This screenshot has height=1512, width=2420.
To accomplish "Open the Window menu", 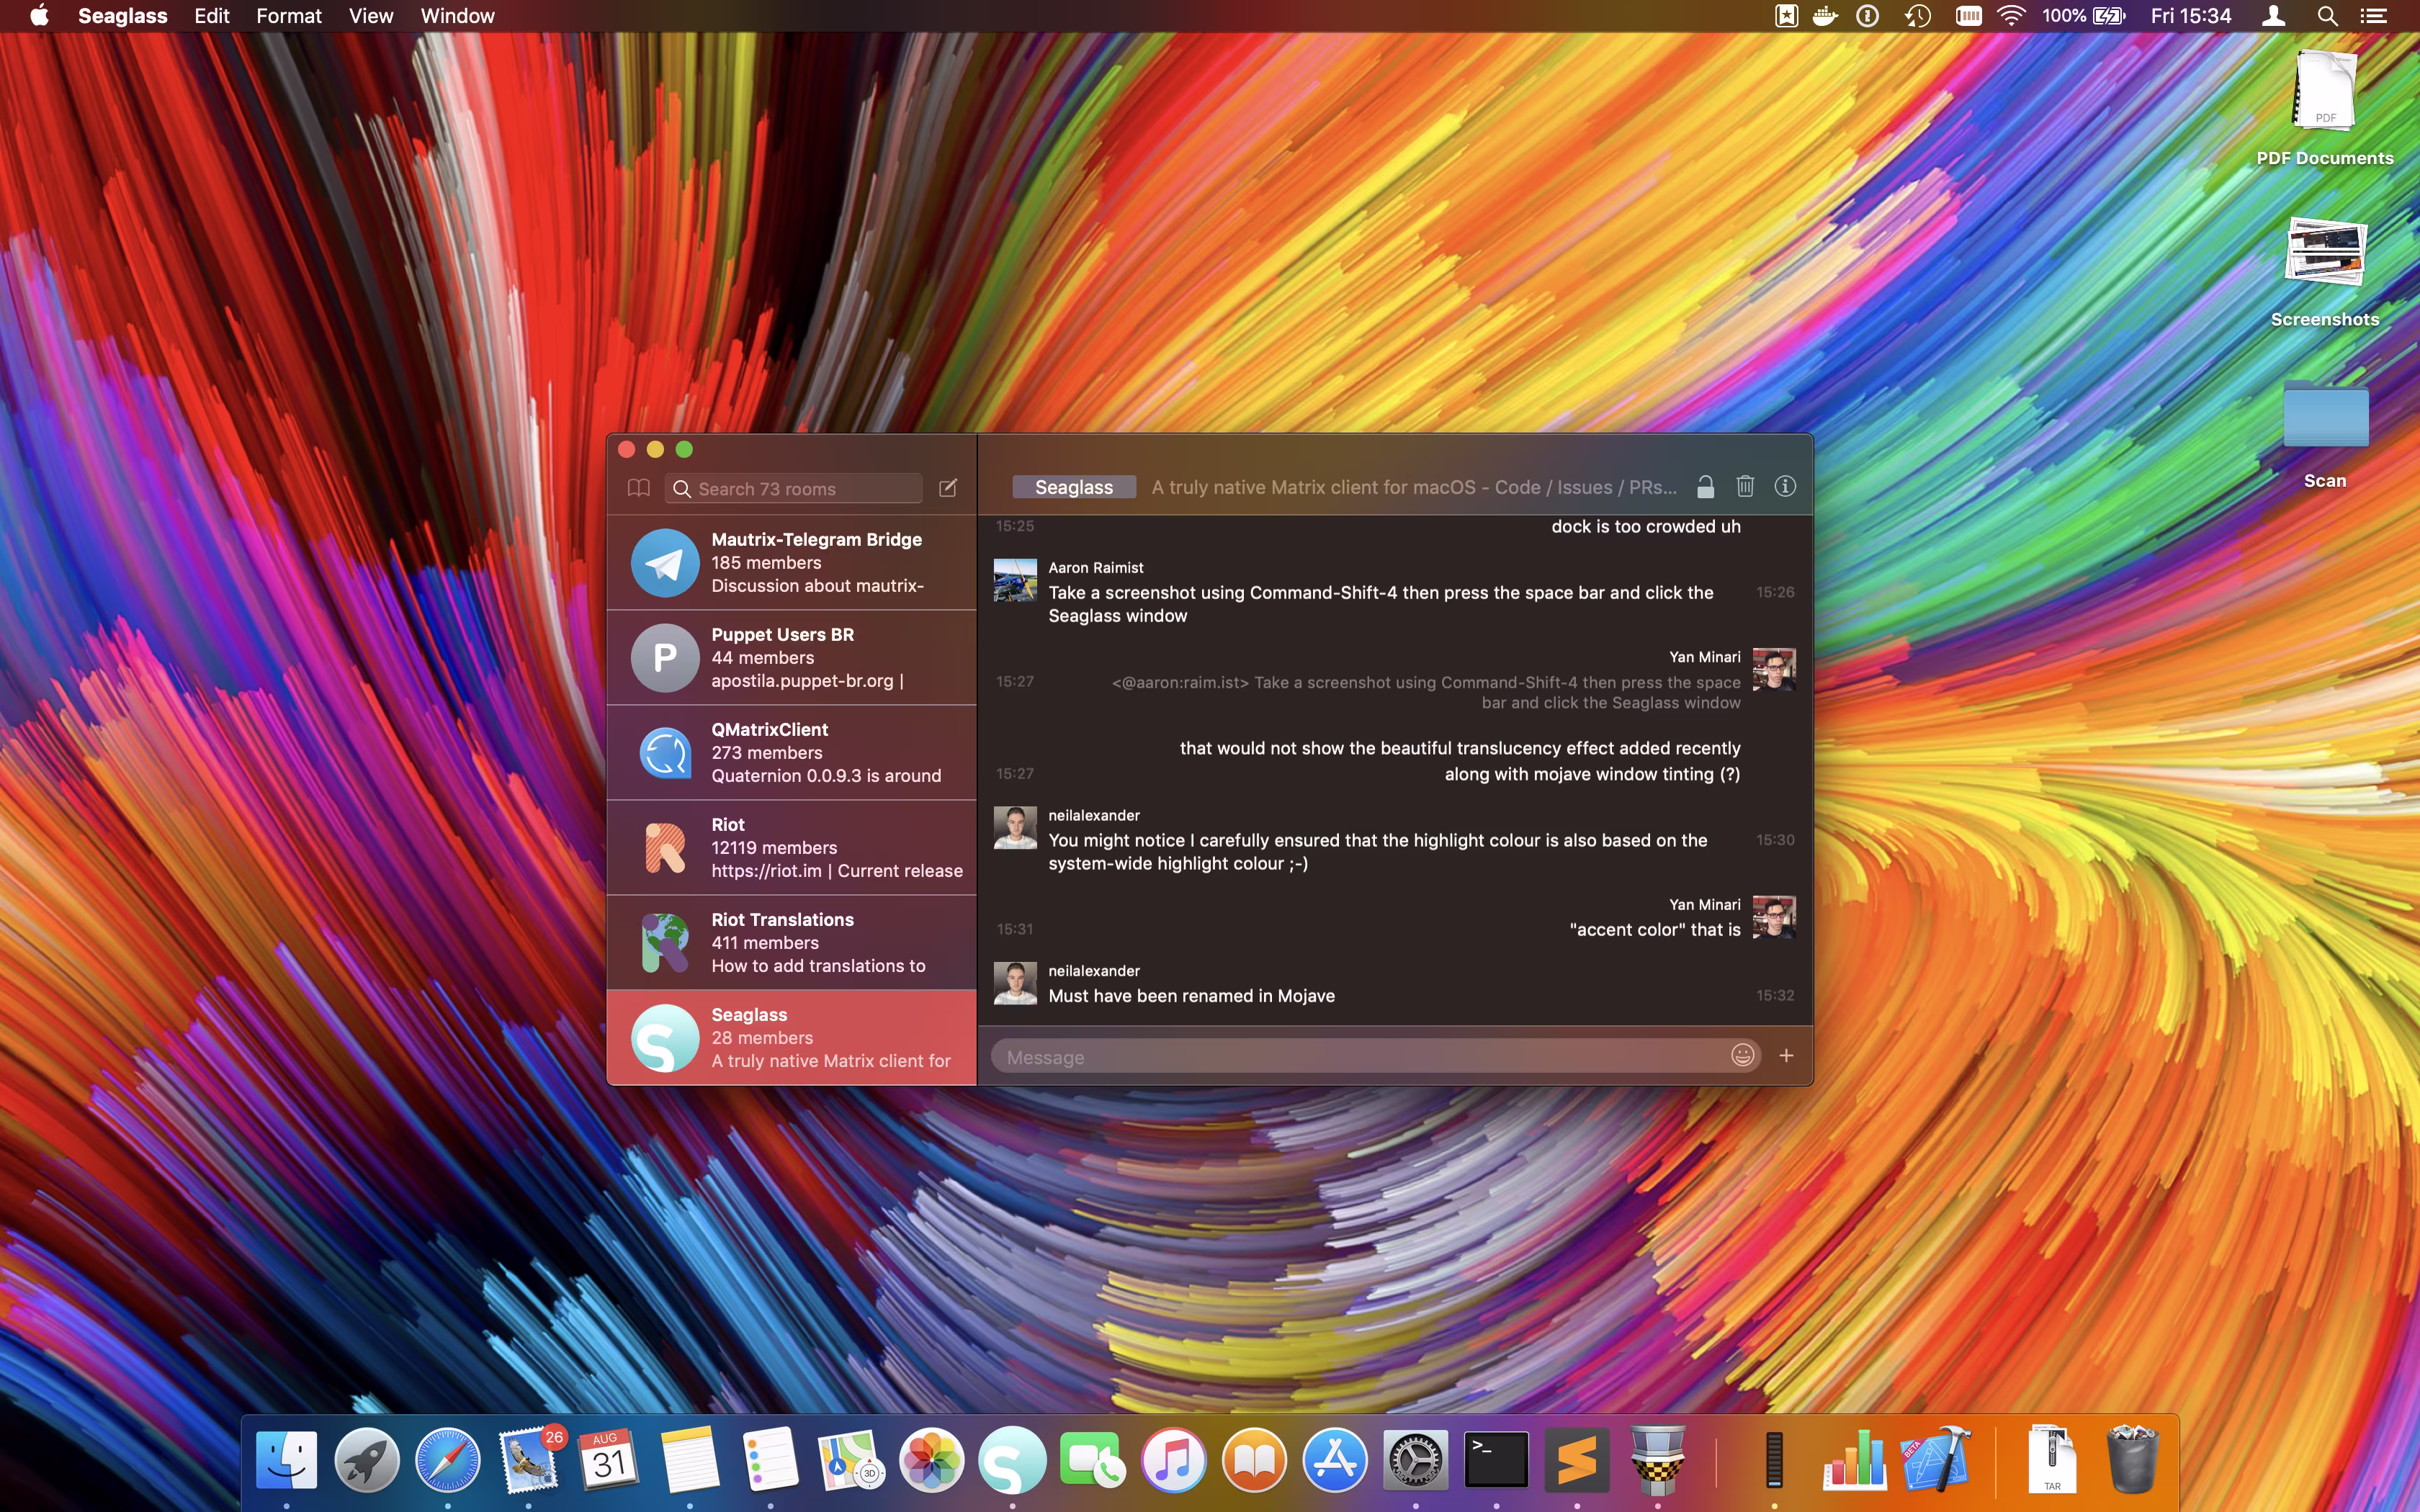I will 457,16.
